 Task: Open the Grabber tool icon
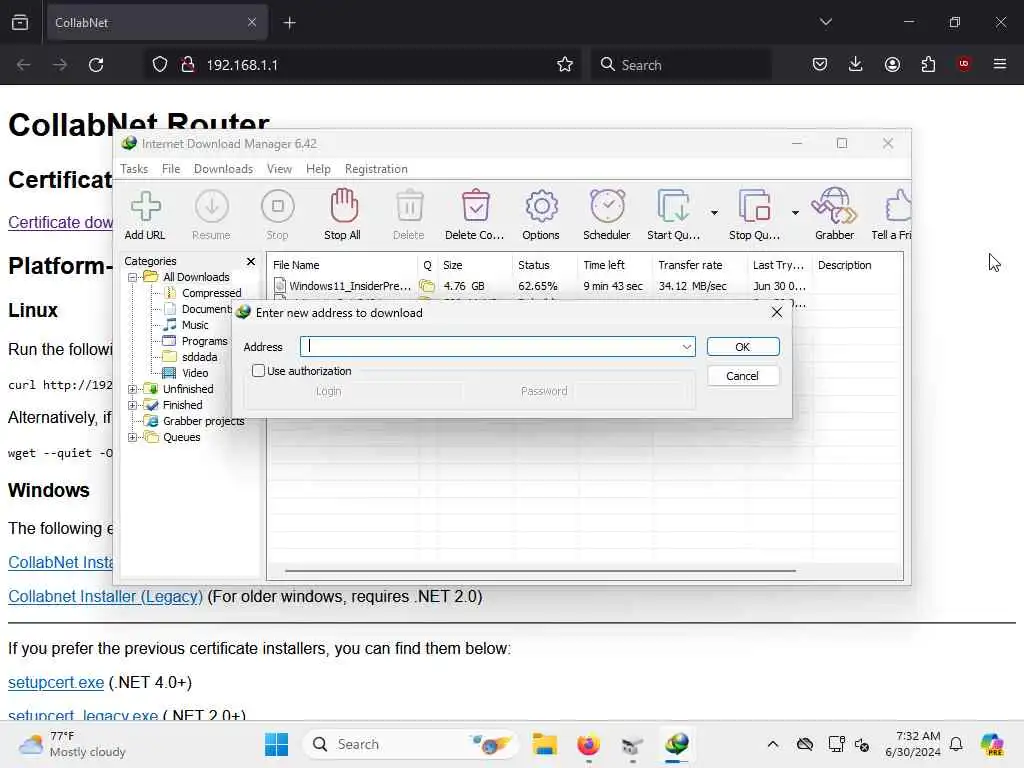click(x=834, y=206)
